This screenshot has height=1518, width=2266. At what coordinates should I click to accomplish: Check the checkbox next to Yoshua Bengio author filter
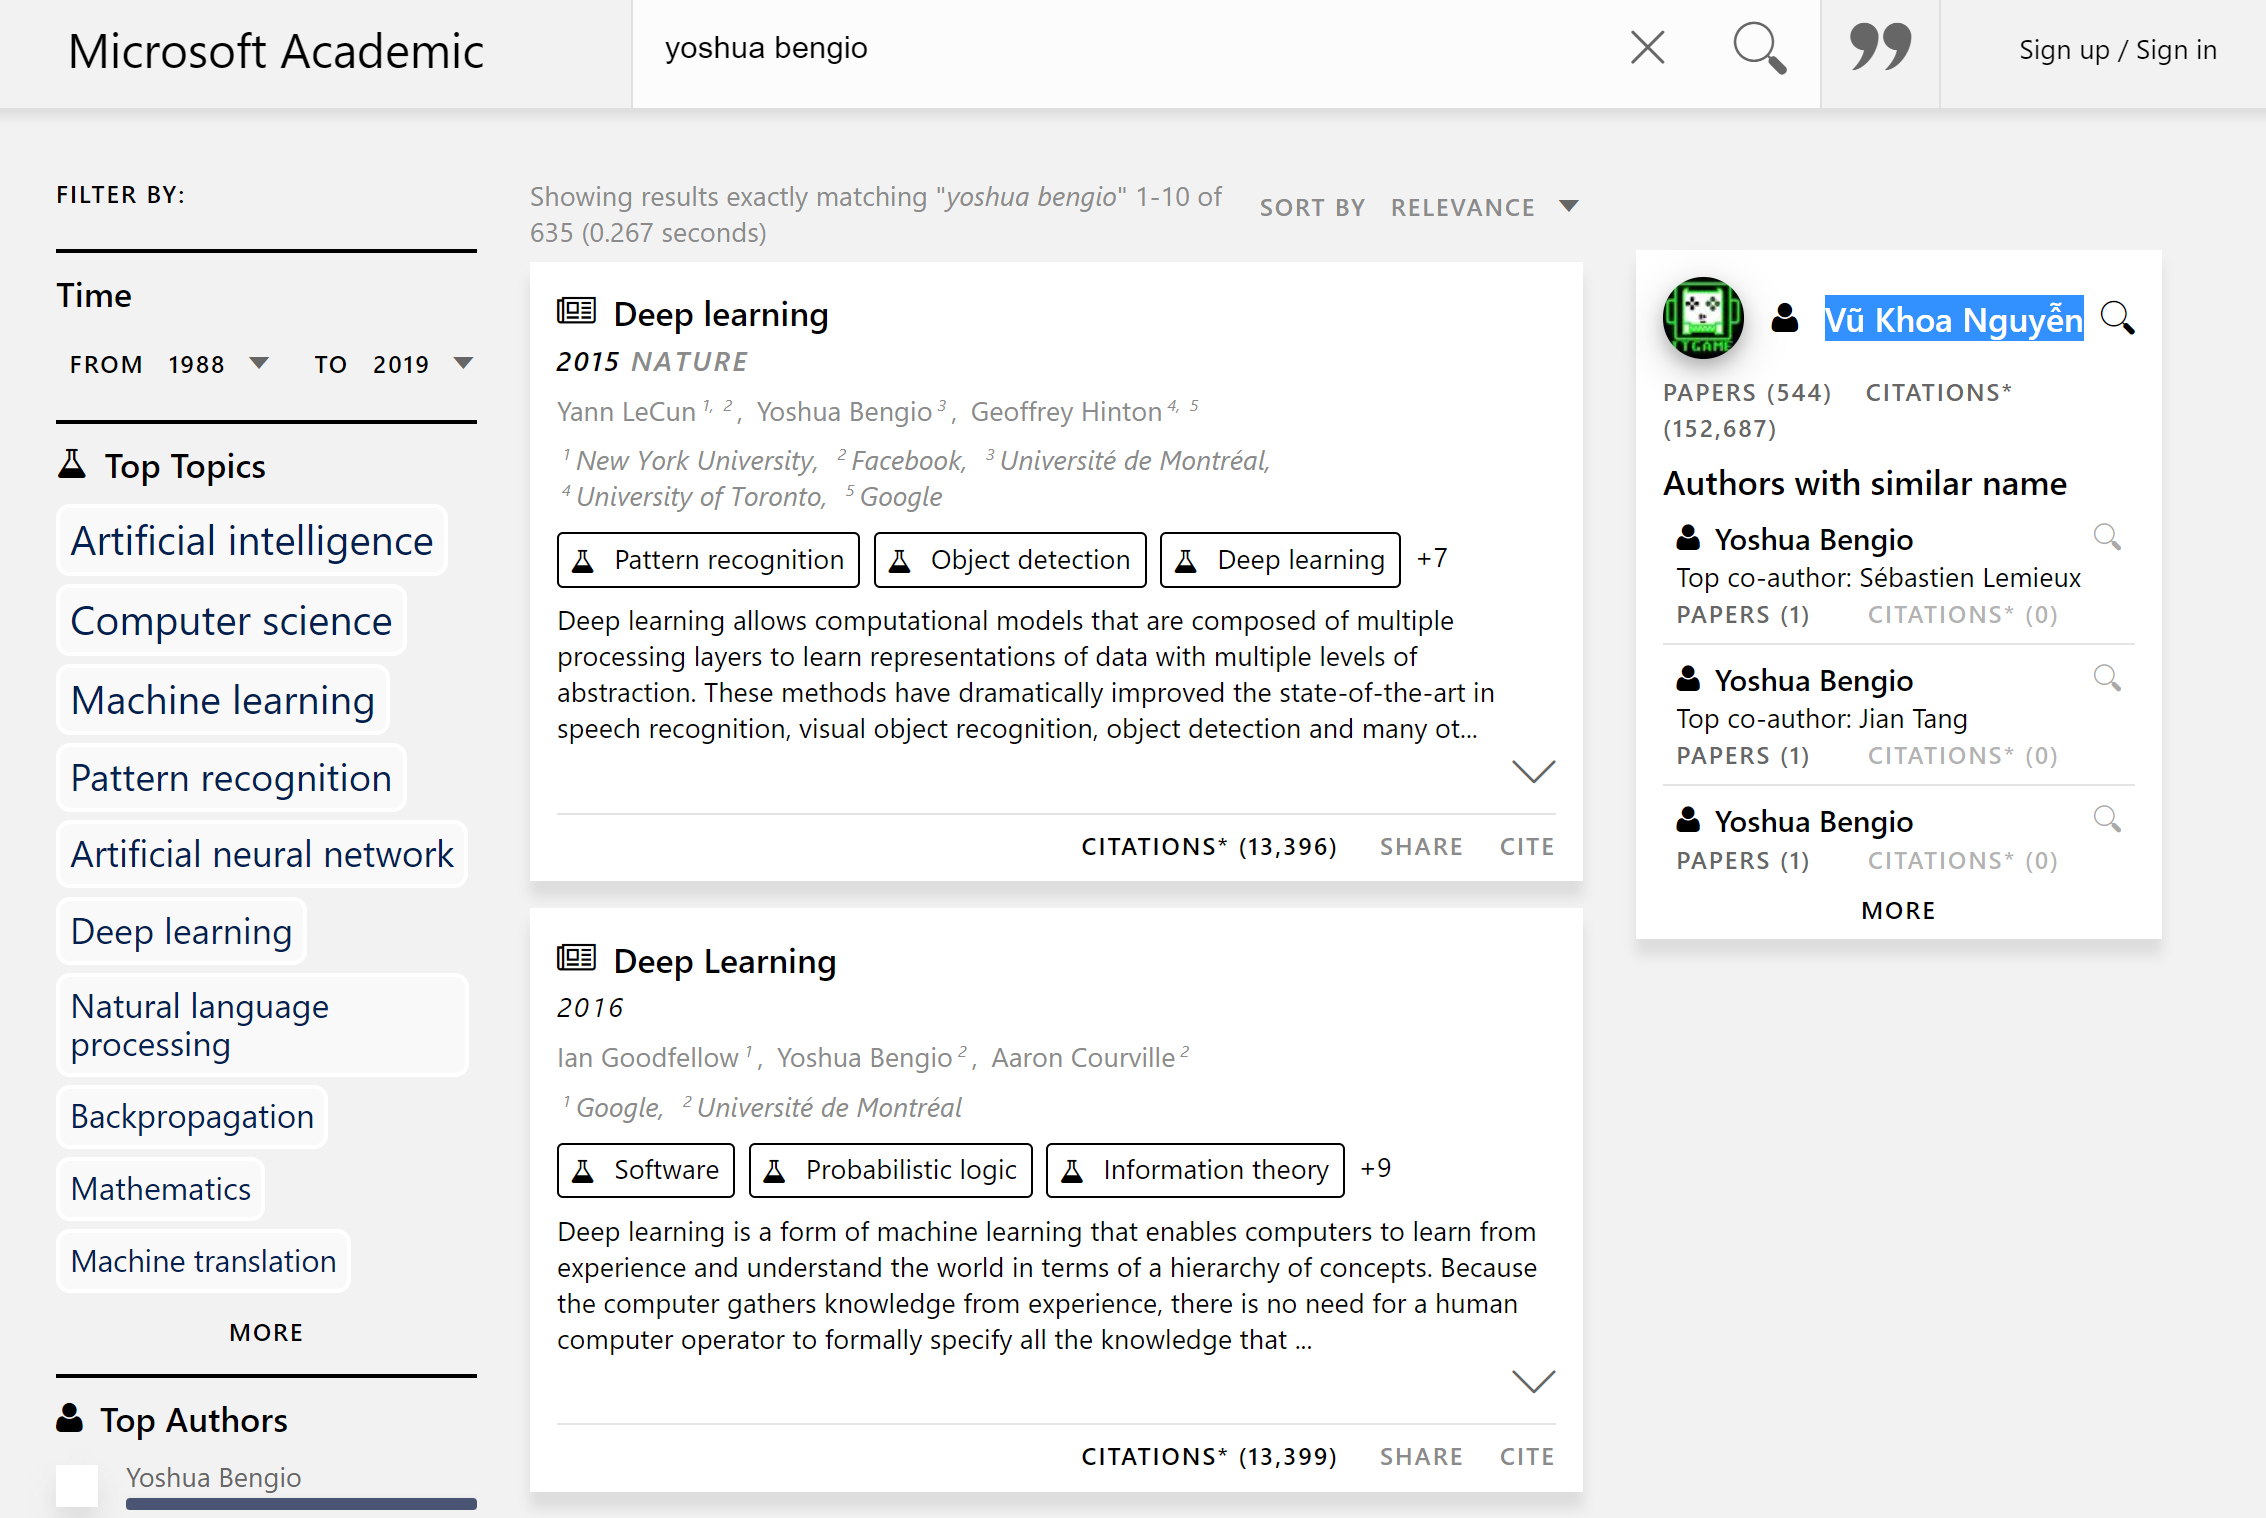77,1487
